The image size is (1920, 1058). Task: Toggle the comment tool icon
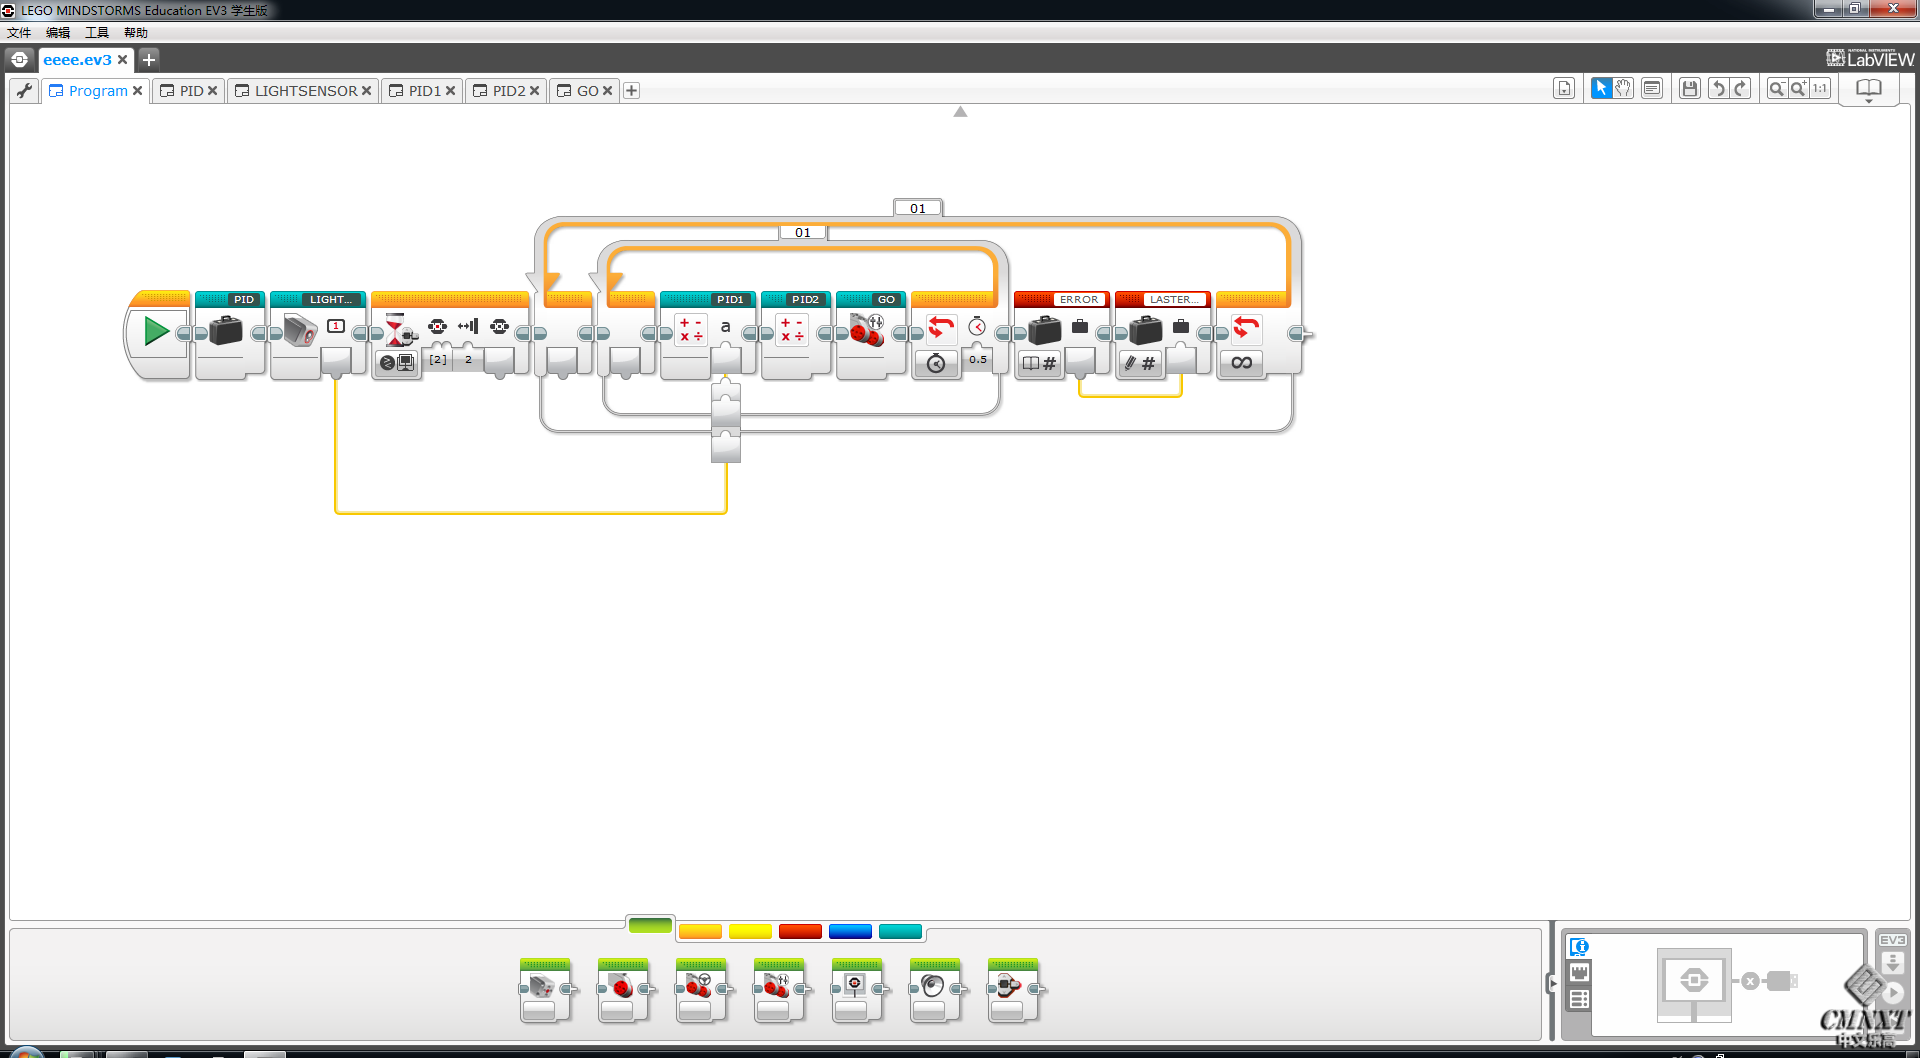pyautogui.click(x=1652, y=88)
